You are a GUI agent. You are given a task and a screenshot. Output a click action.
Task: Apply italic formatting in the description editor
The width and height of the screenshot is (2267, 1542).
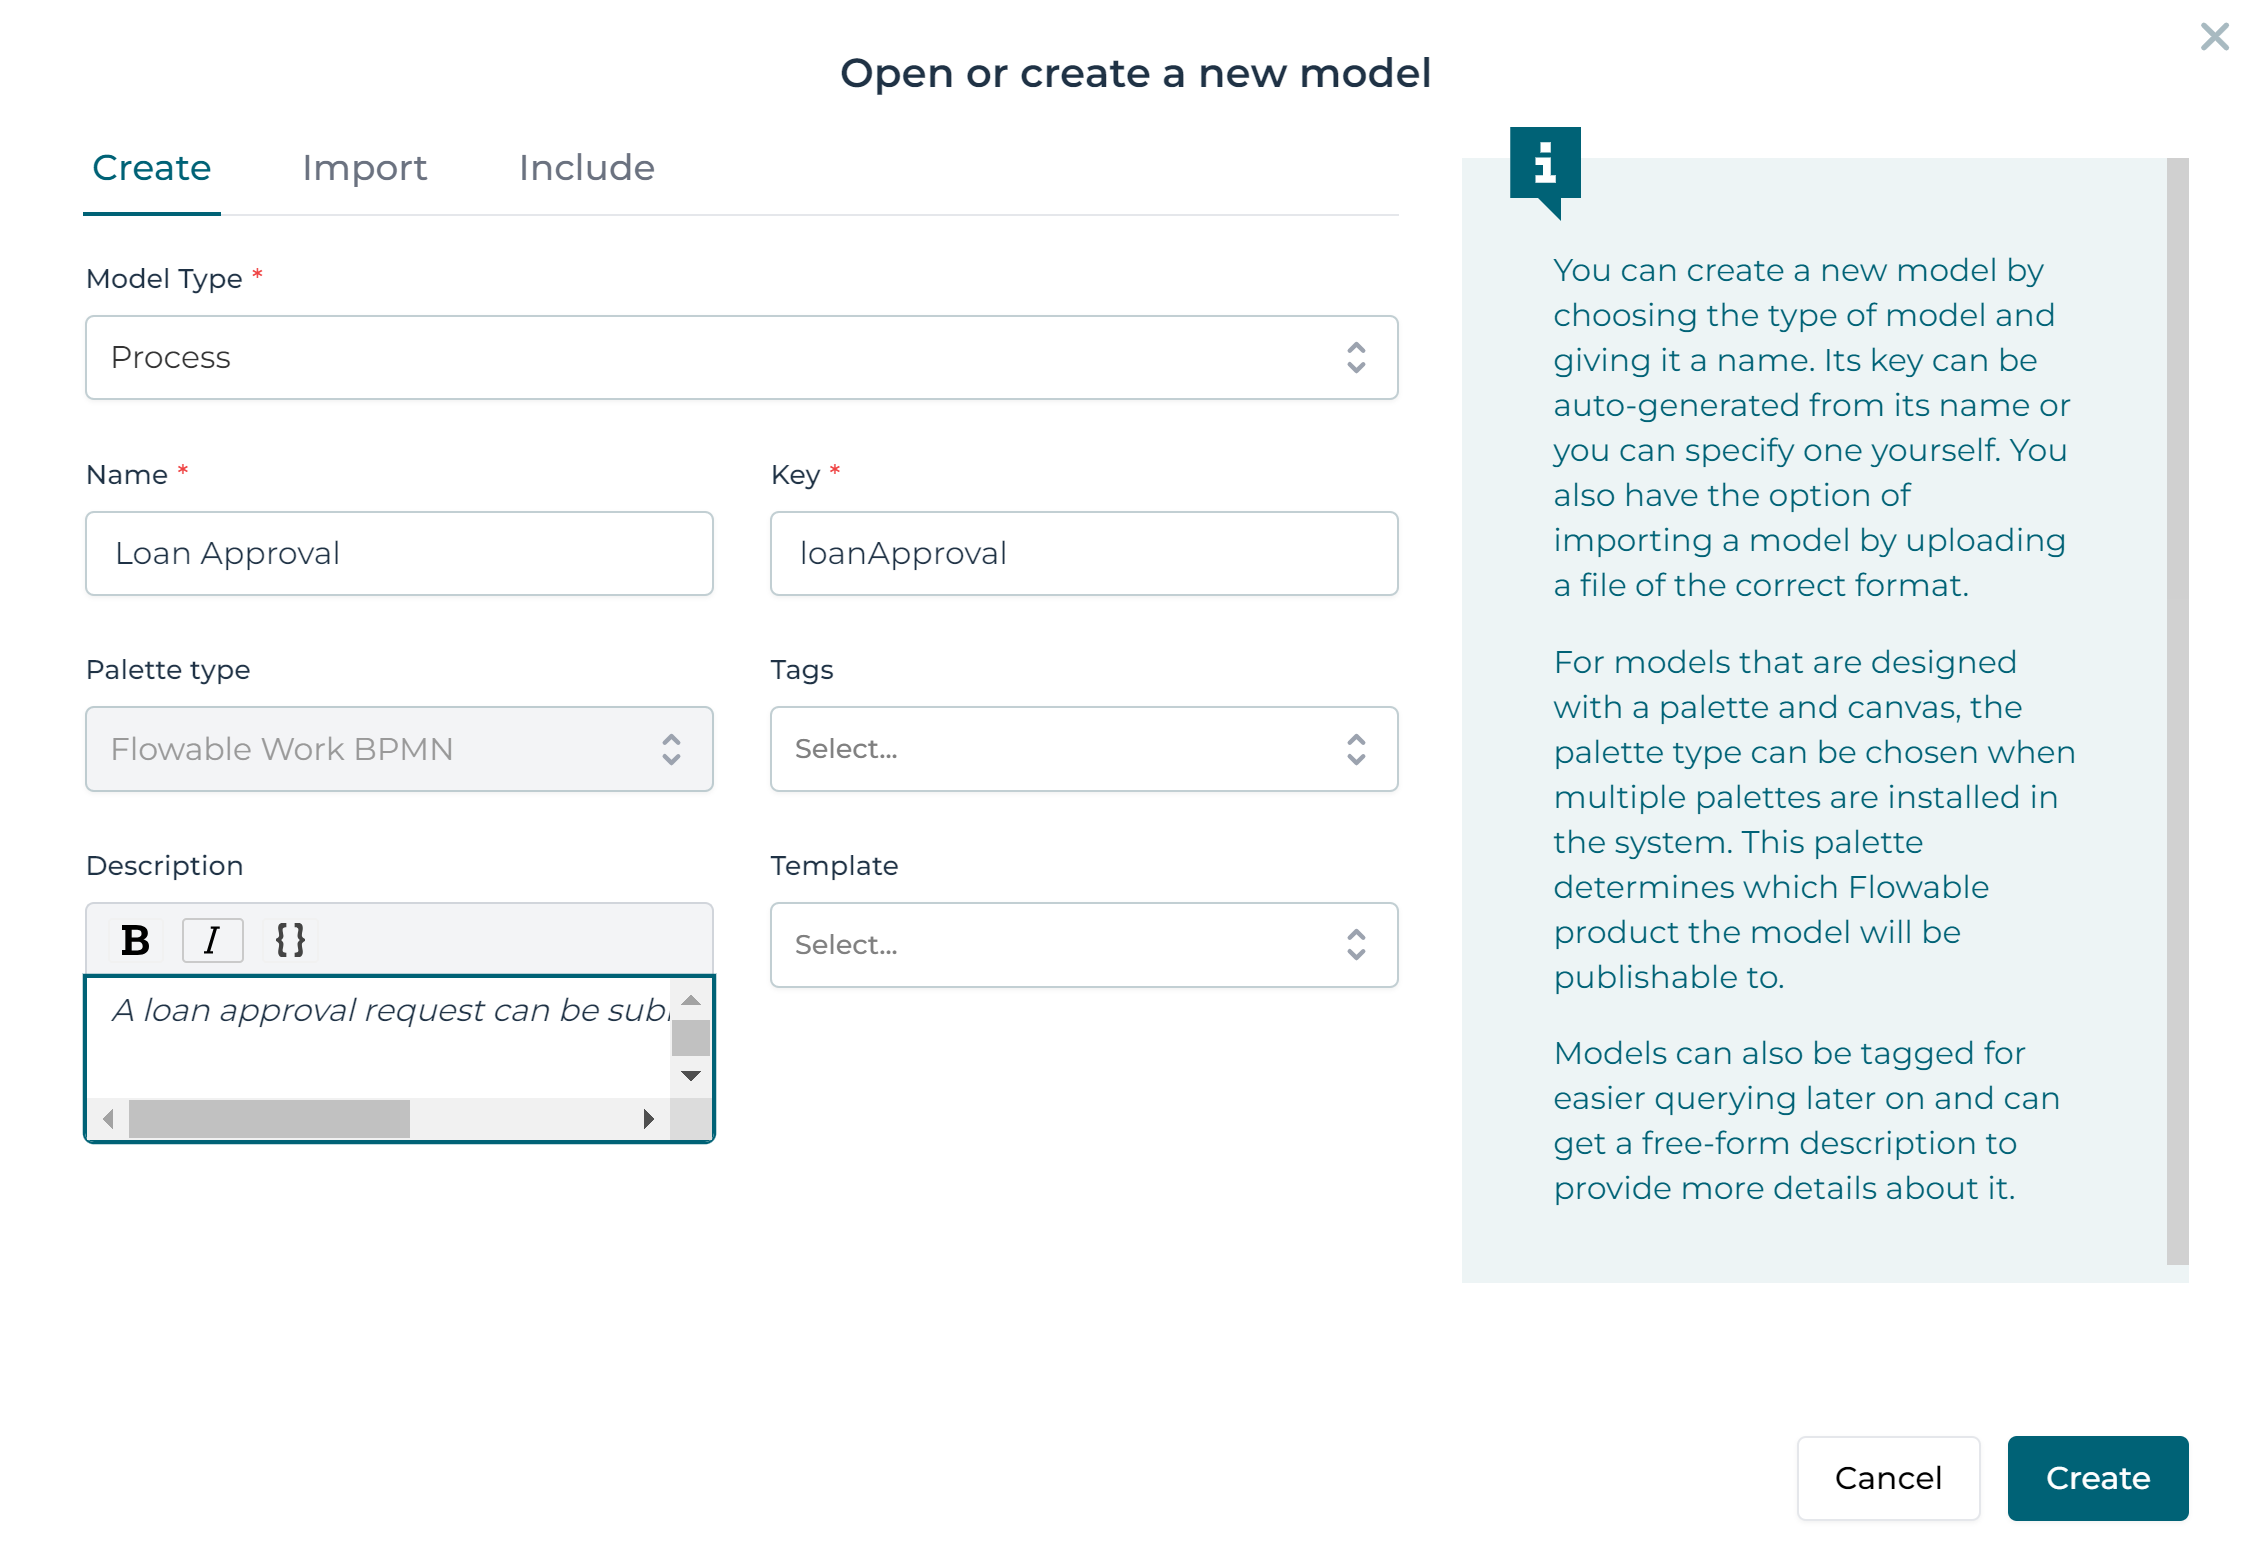[x=212, y=938]
